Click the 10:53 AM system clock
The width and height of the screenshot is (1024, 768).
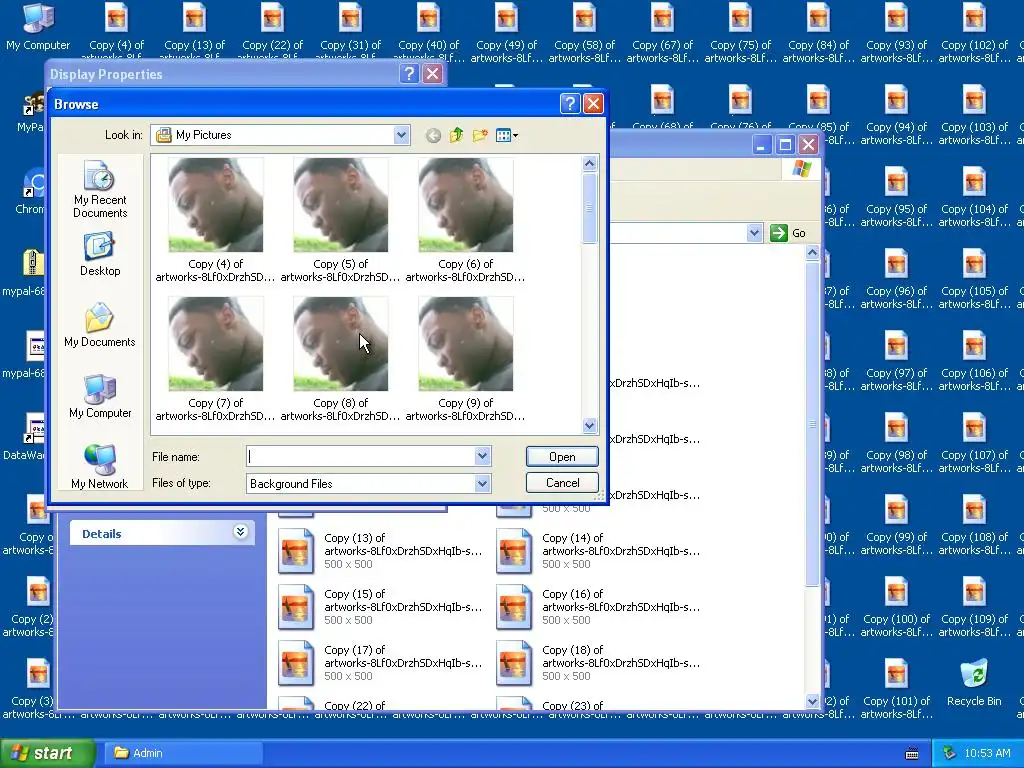tap(987, 753)
